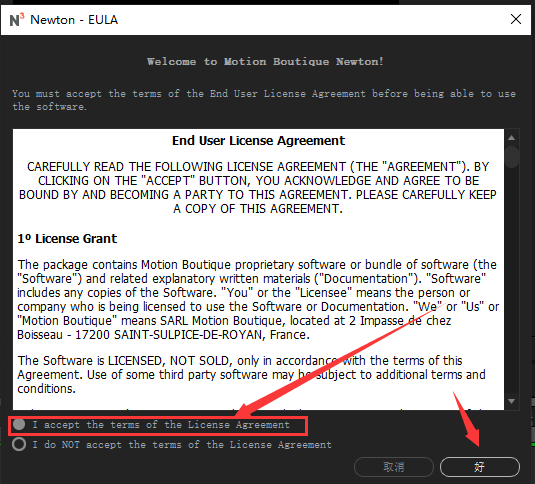Viewport: 535px width, 484px height.
Task: Close the Newton EULA dialog
Action: pos(516,19)
